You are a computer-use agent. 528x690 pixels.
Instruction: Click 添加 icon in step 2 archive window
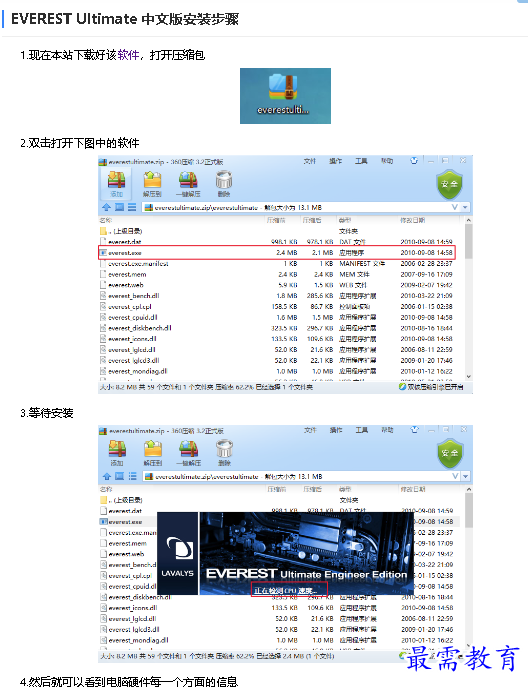click(x=116, y=184)
